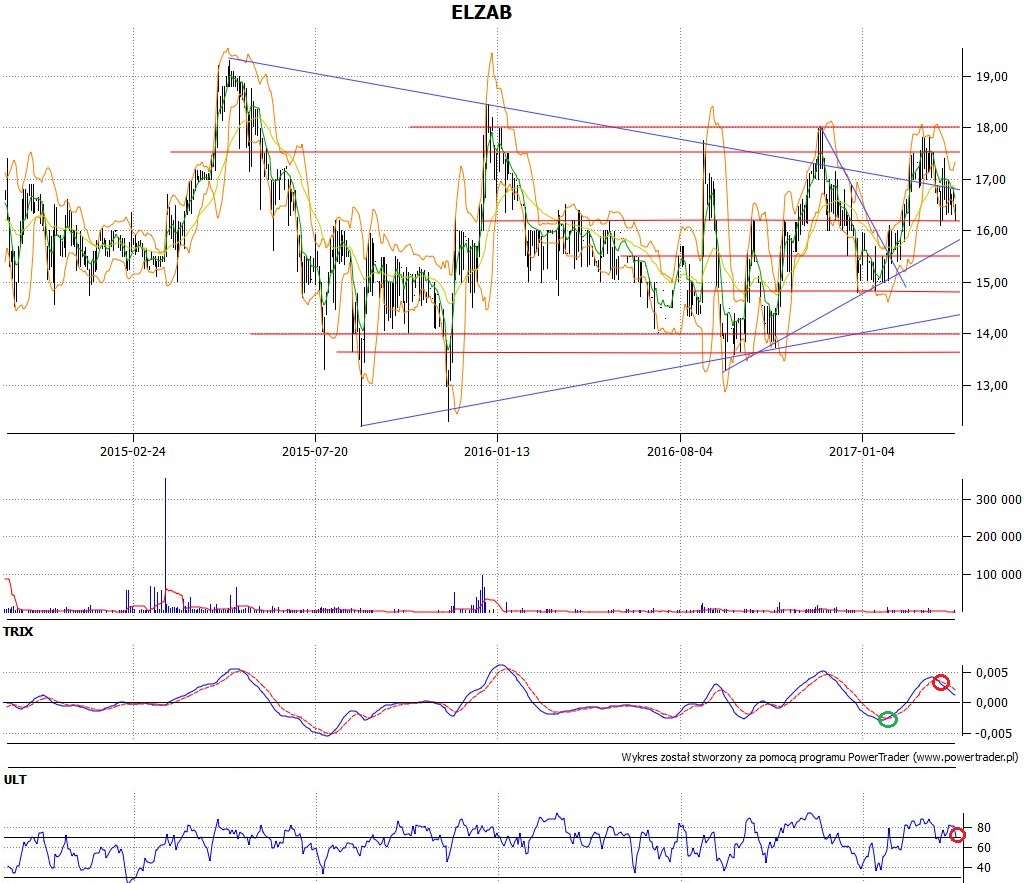Viewport: 1024px width, 883px height.
Task: Click the ULT indicator label
Action: click(x=15, y=779)
